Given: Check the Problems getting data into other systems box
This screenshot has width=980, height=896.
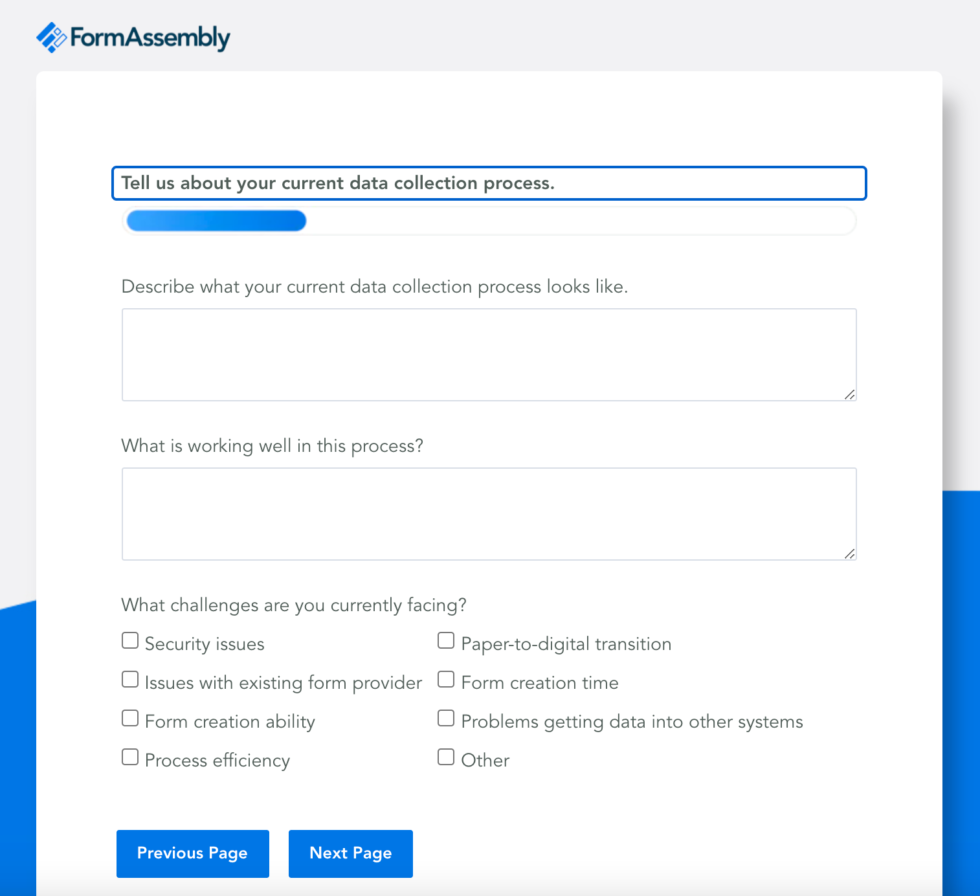Looking at the screenshot, I should [445, 717].
